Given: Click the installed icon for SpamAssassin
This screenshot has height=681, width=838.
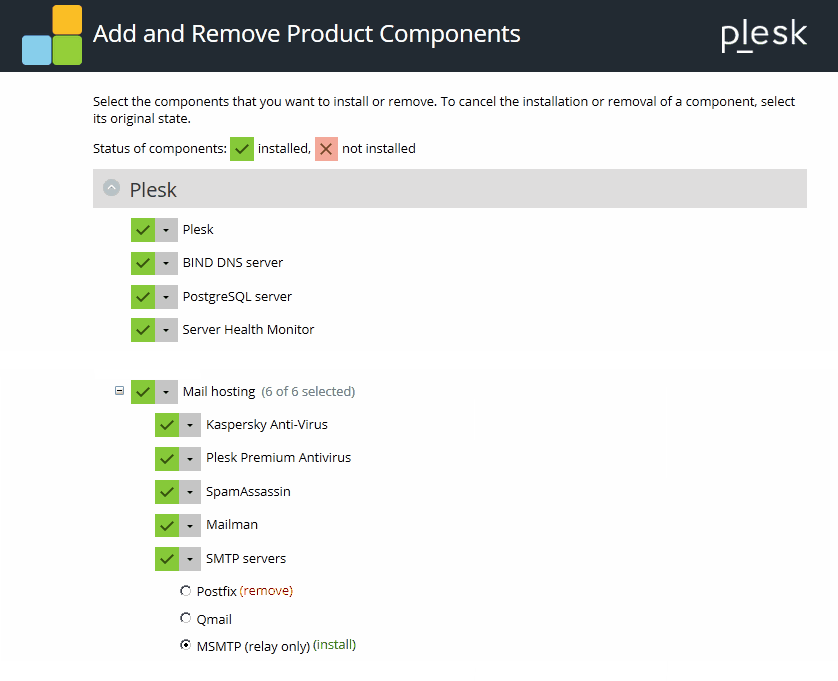Looking at the screenshot, I should 167,492.
